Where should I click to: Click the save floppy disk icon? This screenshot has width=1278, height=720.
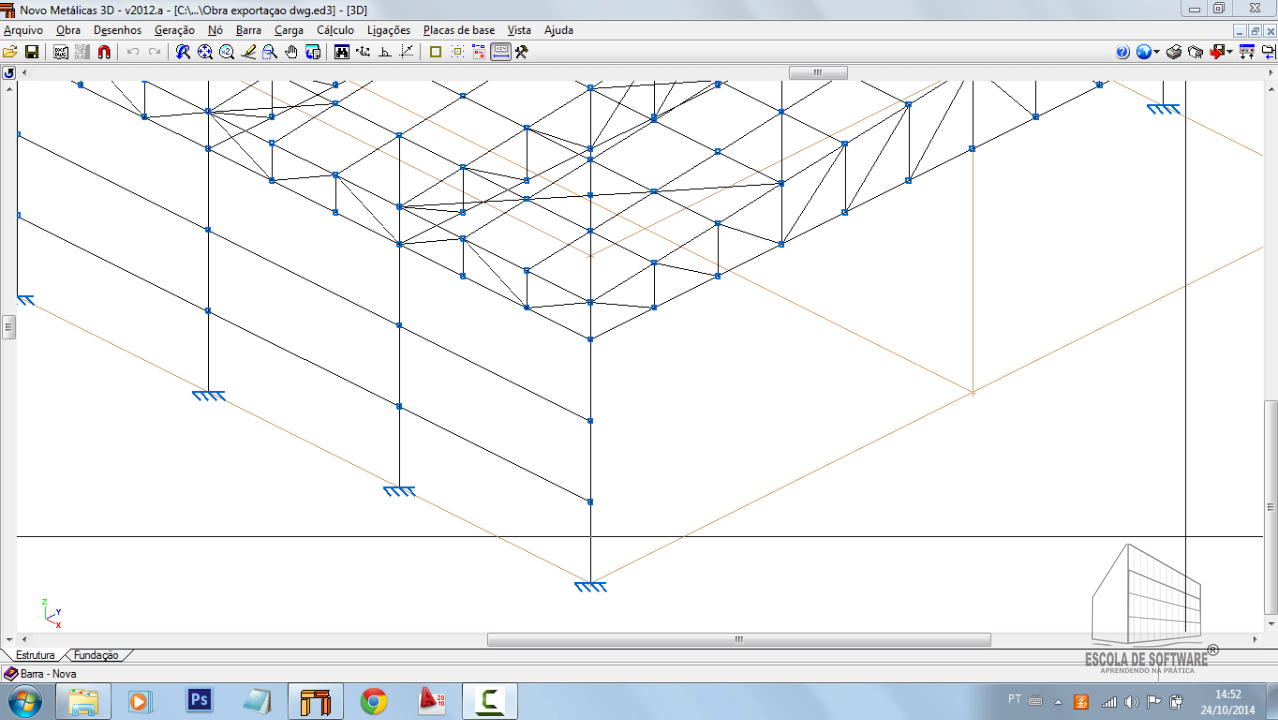[31, 52]
